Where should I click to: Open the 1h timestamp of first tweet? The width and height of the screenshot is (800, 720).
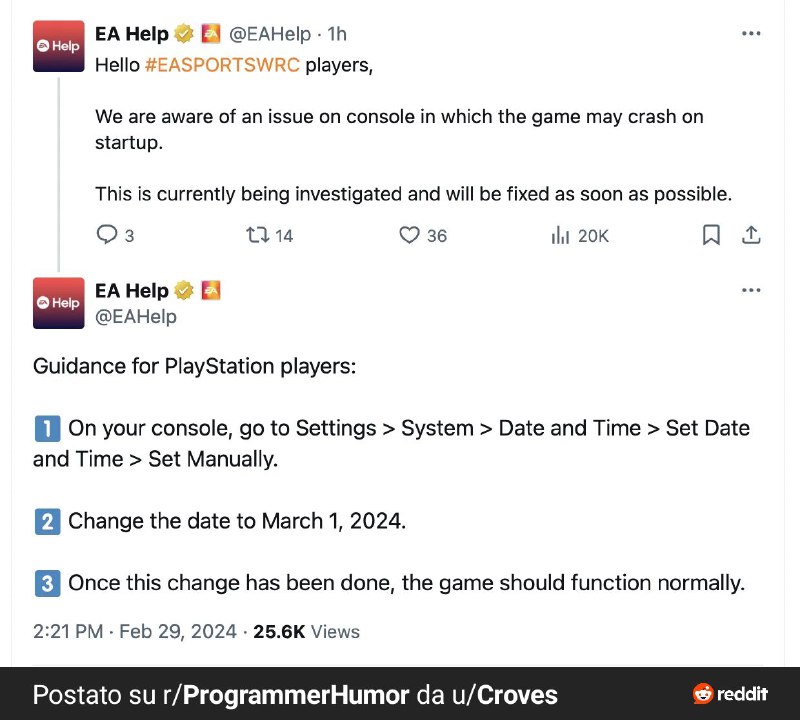tap(337, 34)
